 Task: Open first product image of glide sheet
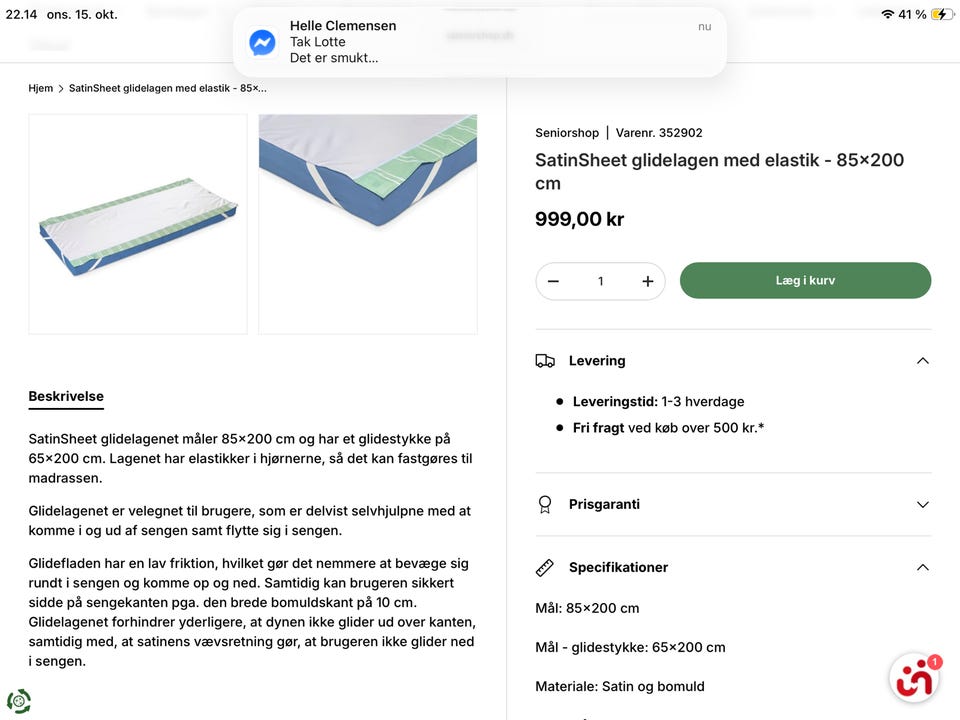138,224
